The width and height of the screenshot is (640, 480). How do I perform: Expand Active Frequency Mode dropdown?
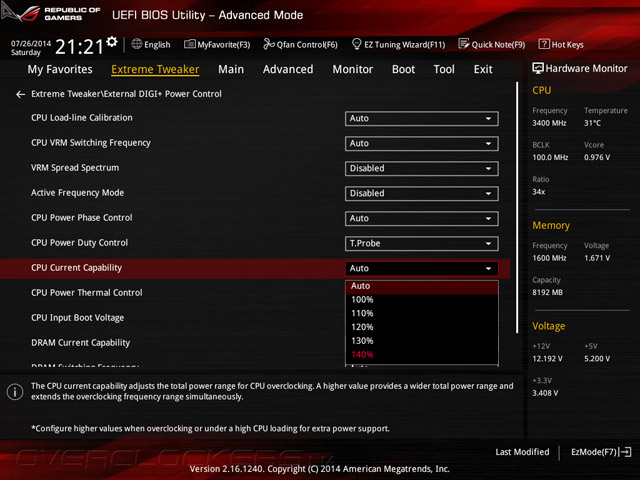click(421, 193)
